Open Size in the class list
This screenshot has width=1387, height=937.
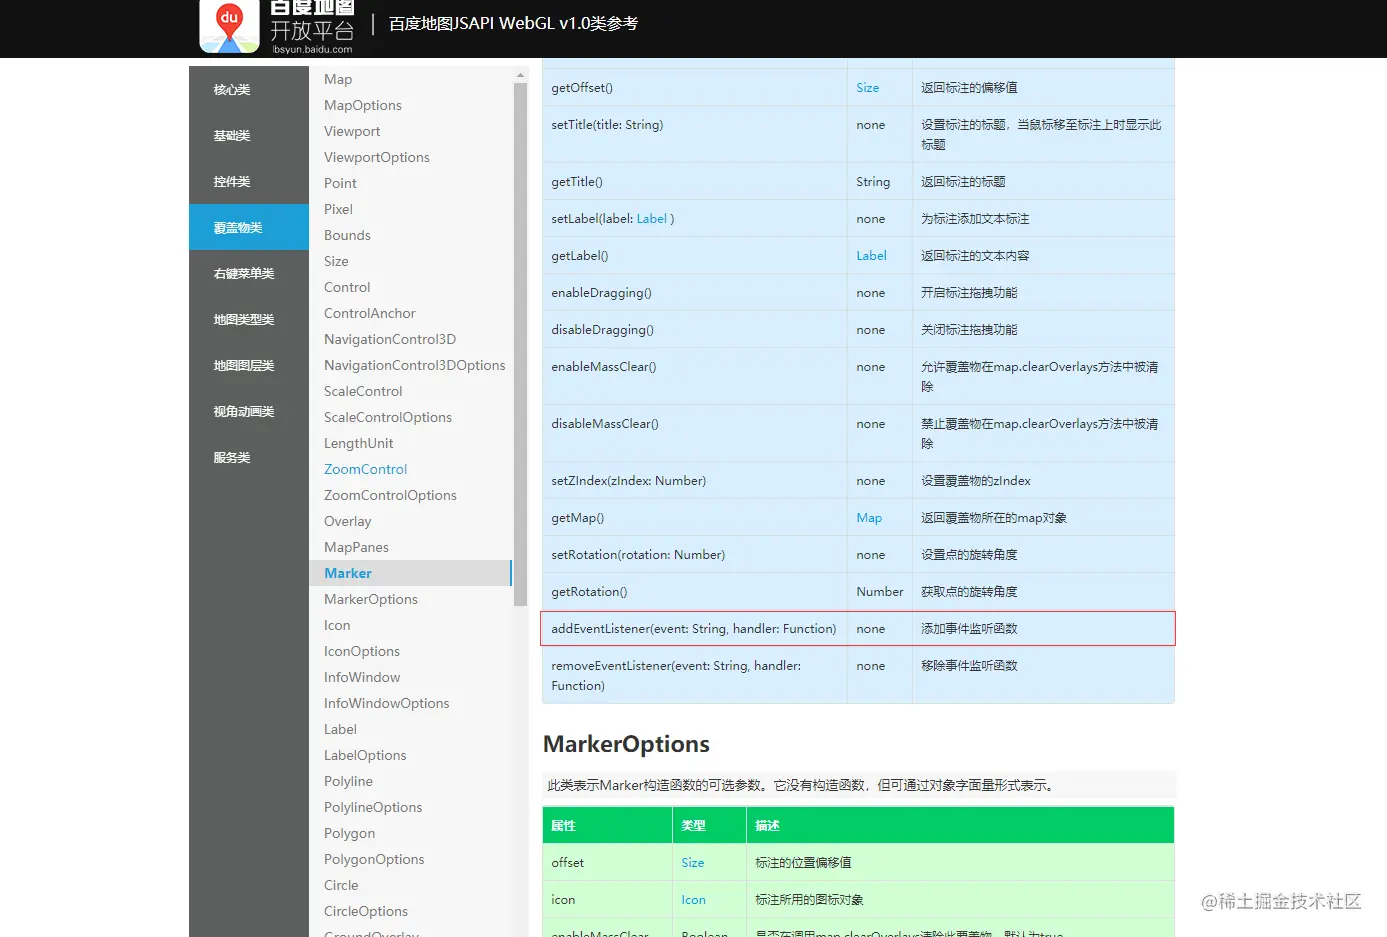336,261
